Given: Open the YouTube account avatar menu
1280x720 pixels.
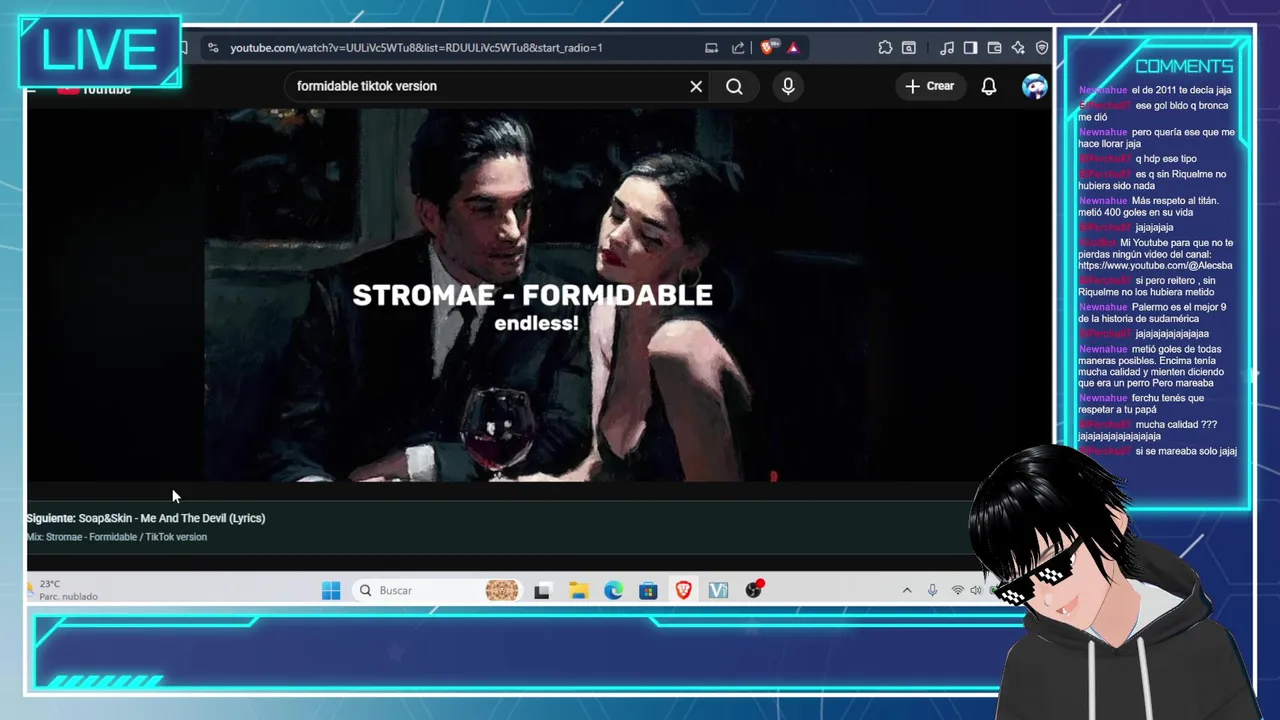Looking at the screenshot, I should (x=1034, y=86).
